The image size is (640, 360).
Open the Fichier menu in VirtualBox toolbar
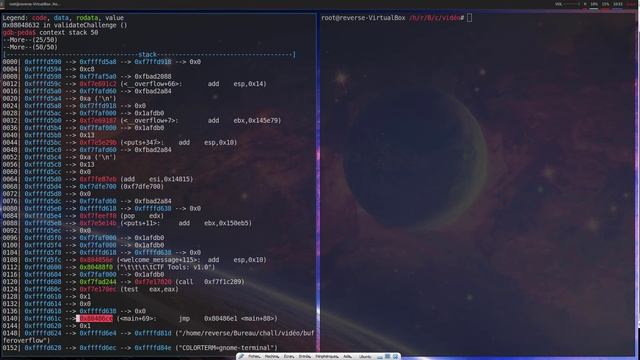pyautogui.click(x=255, y=357)
